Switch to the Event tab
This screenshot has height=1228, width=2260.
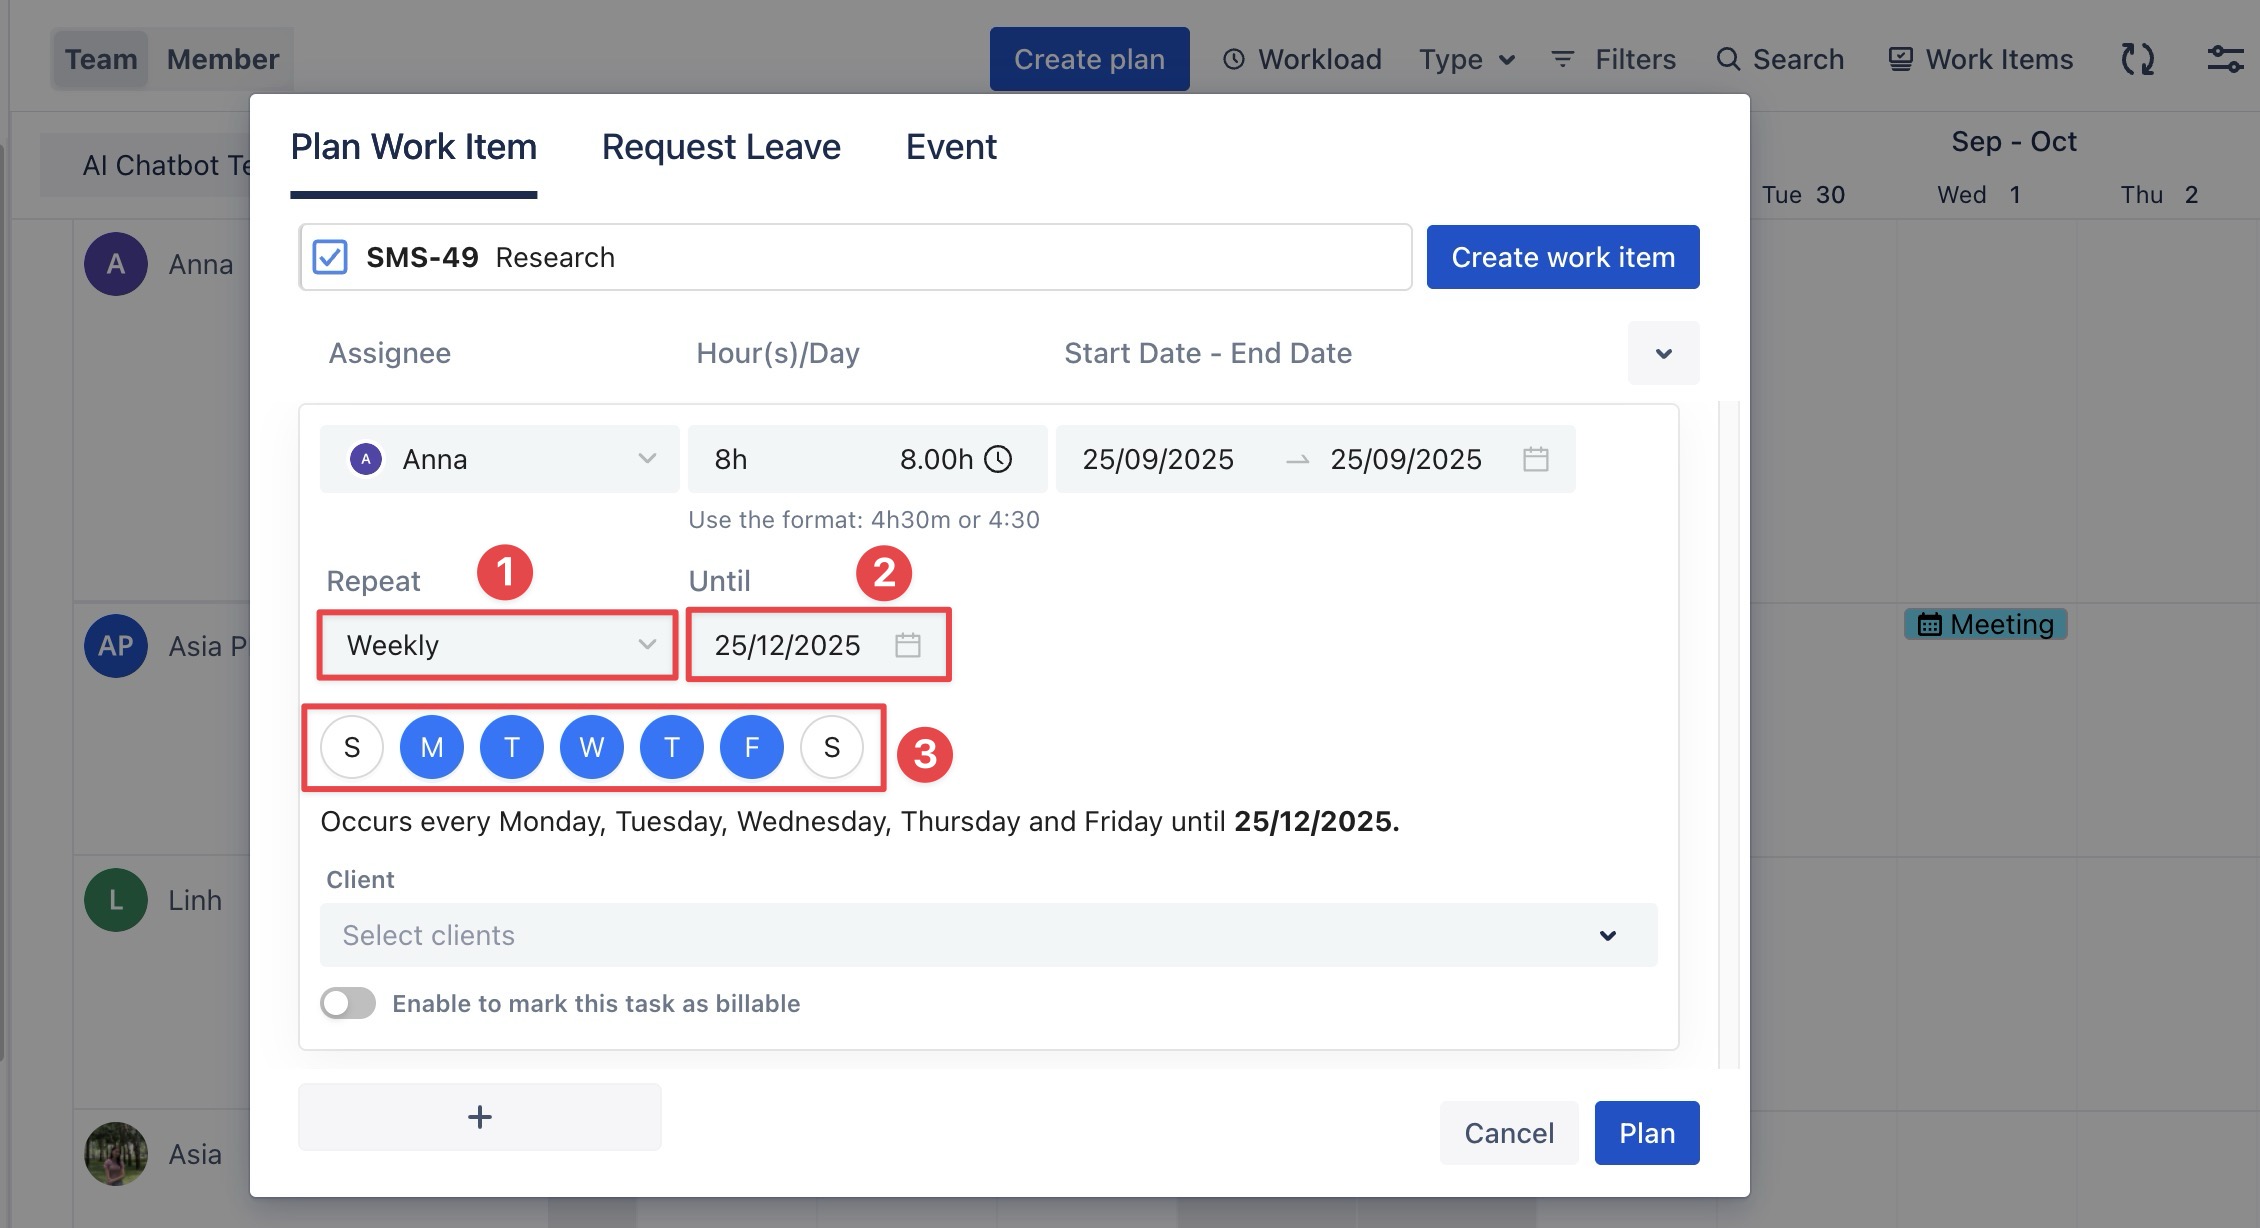[x=951, y=147]
